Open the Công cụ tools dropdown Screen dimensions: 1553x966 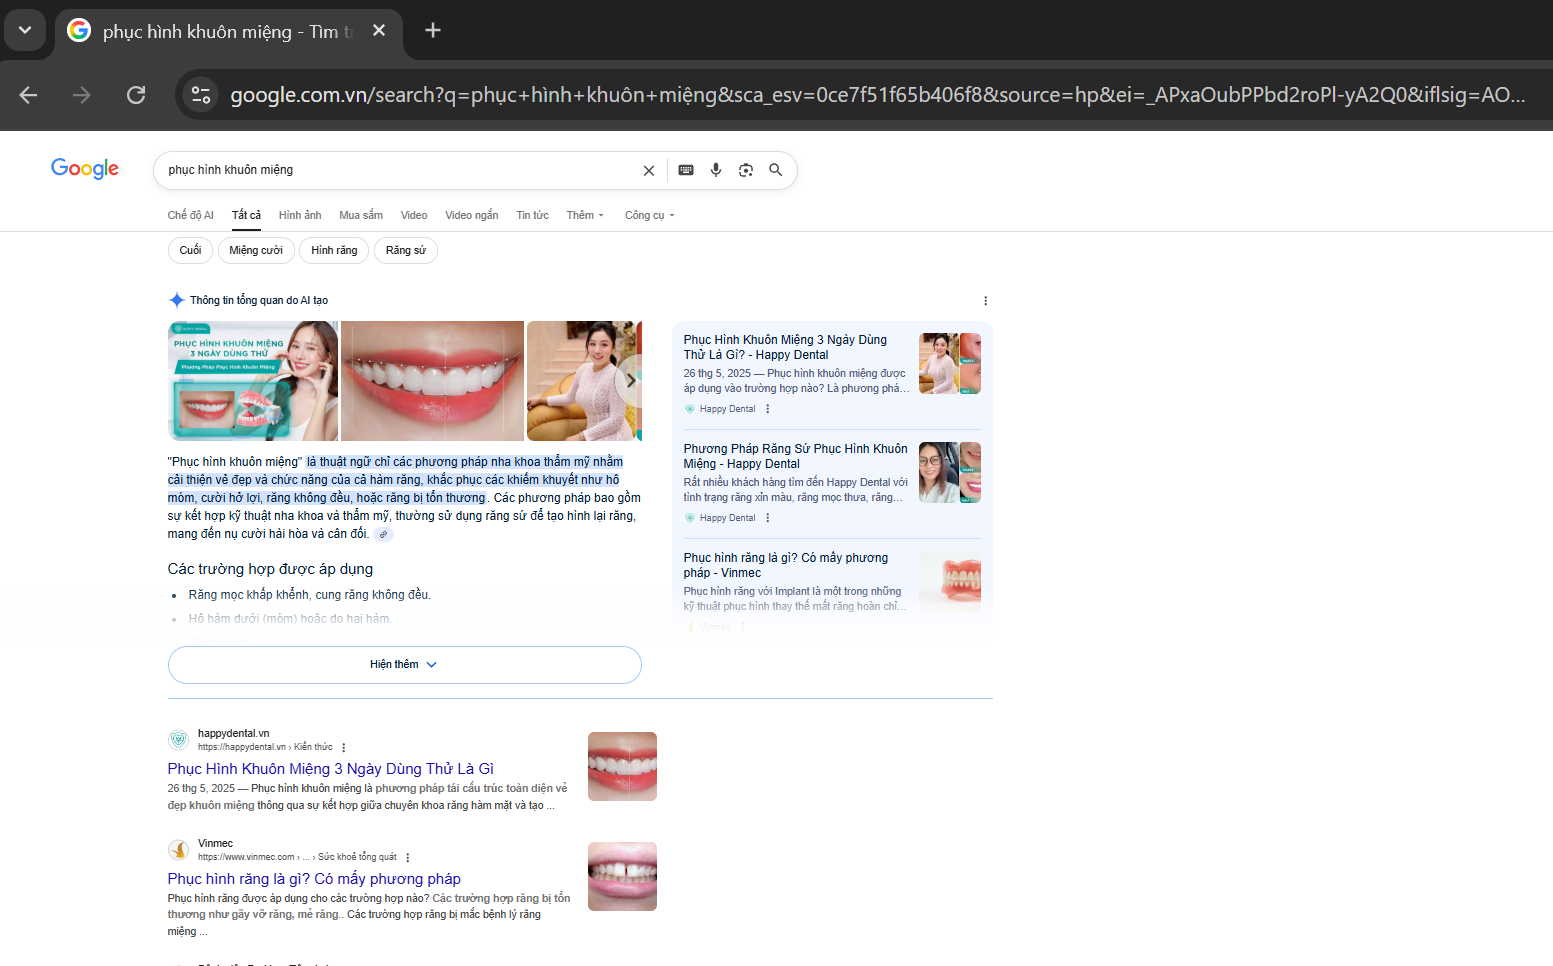click(650, 215)
